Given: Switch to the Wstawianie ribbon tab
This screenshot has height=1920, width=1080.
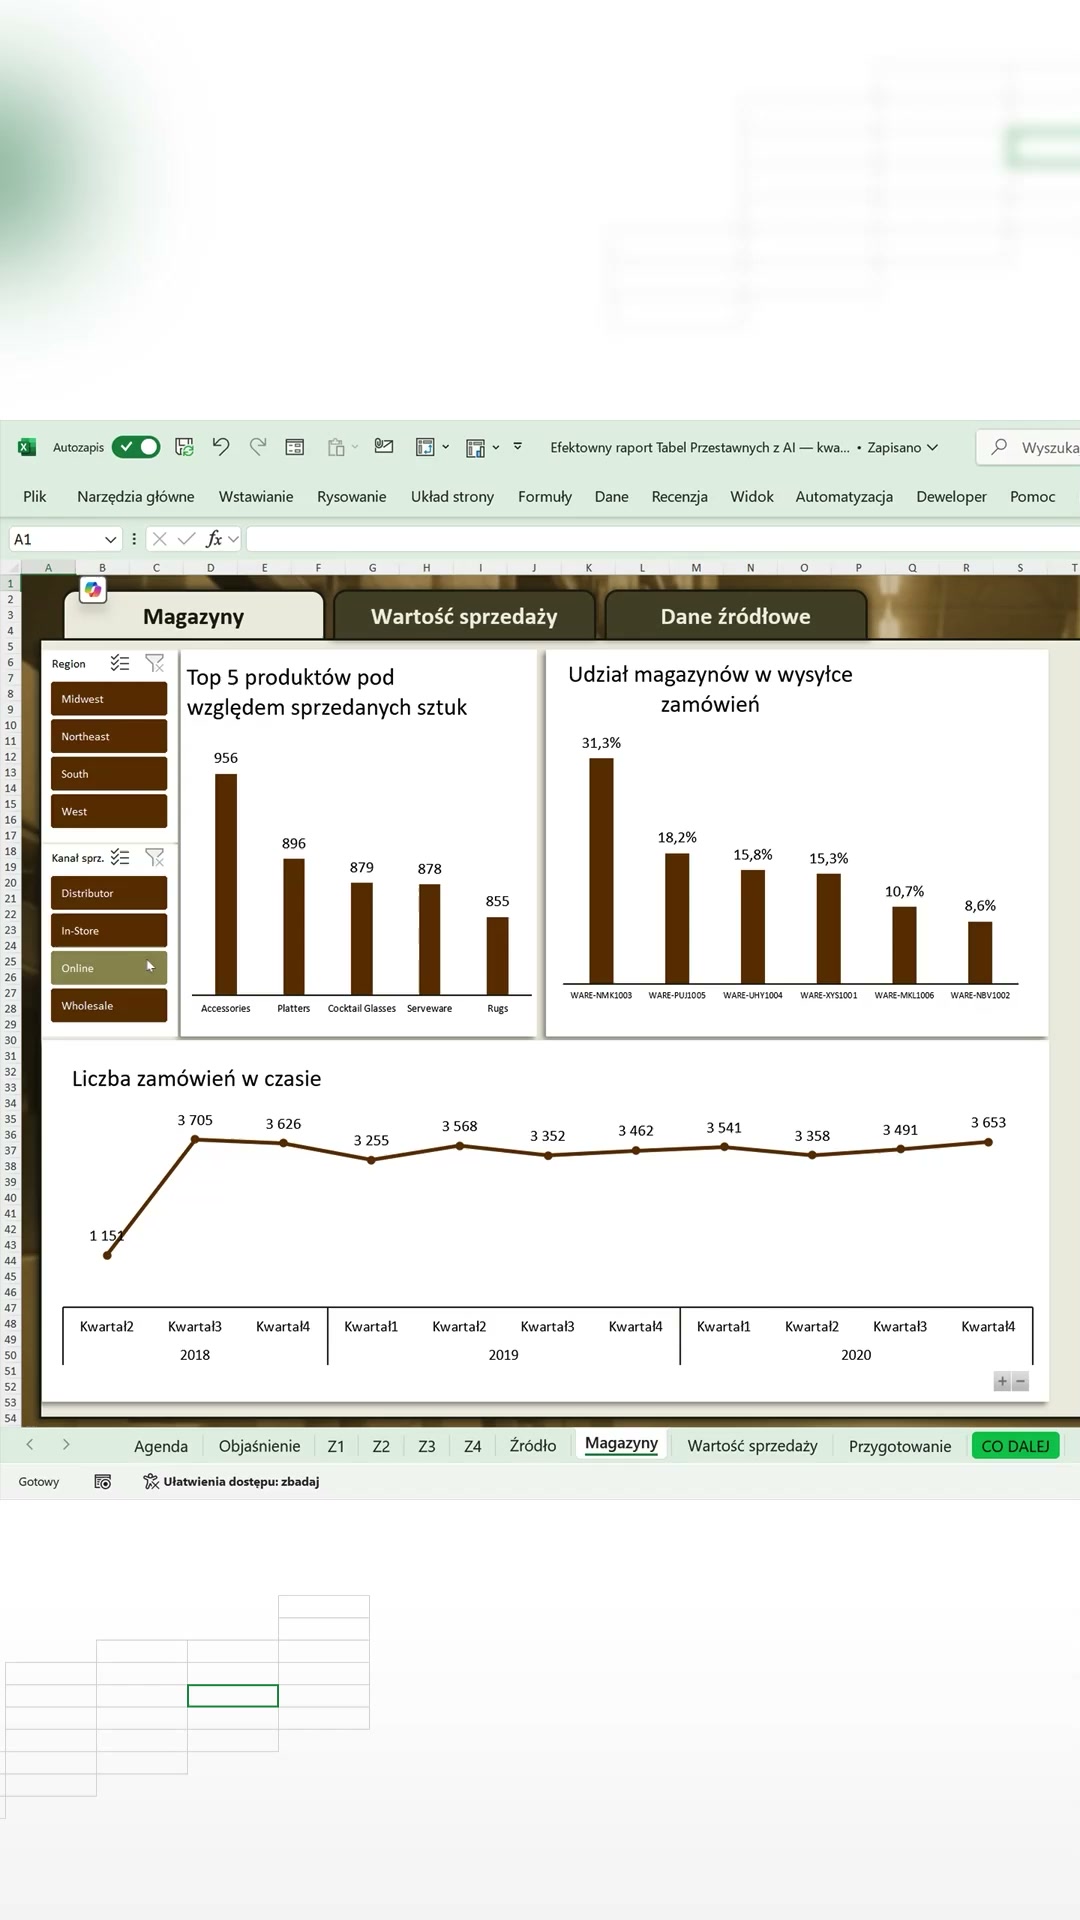Looking at the screenshot, I should pos(256,496).
